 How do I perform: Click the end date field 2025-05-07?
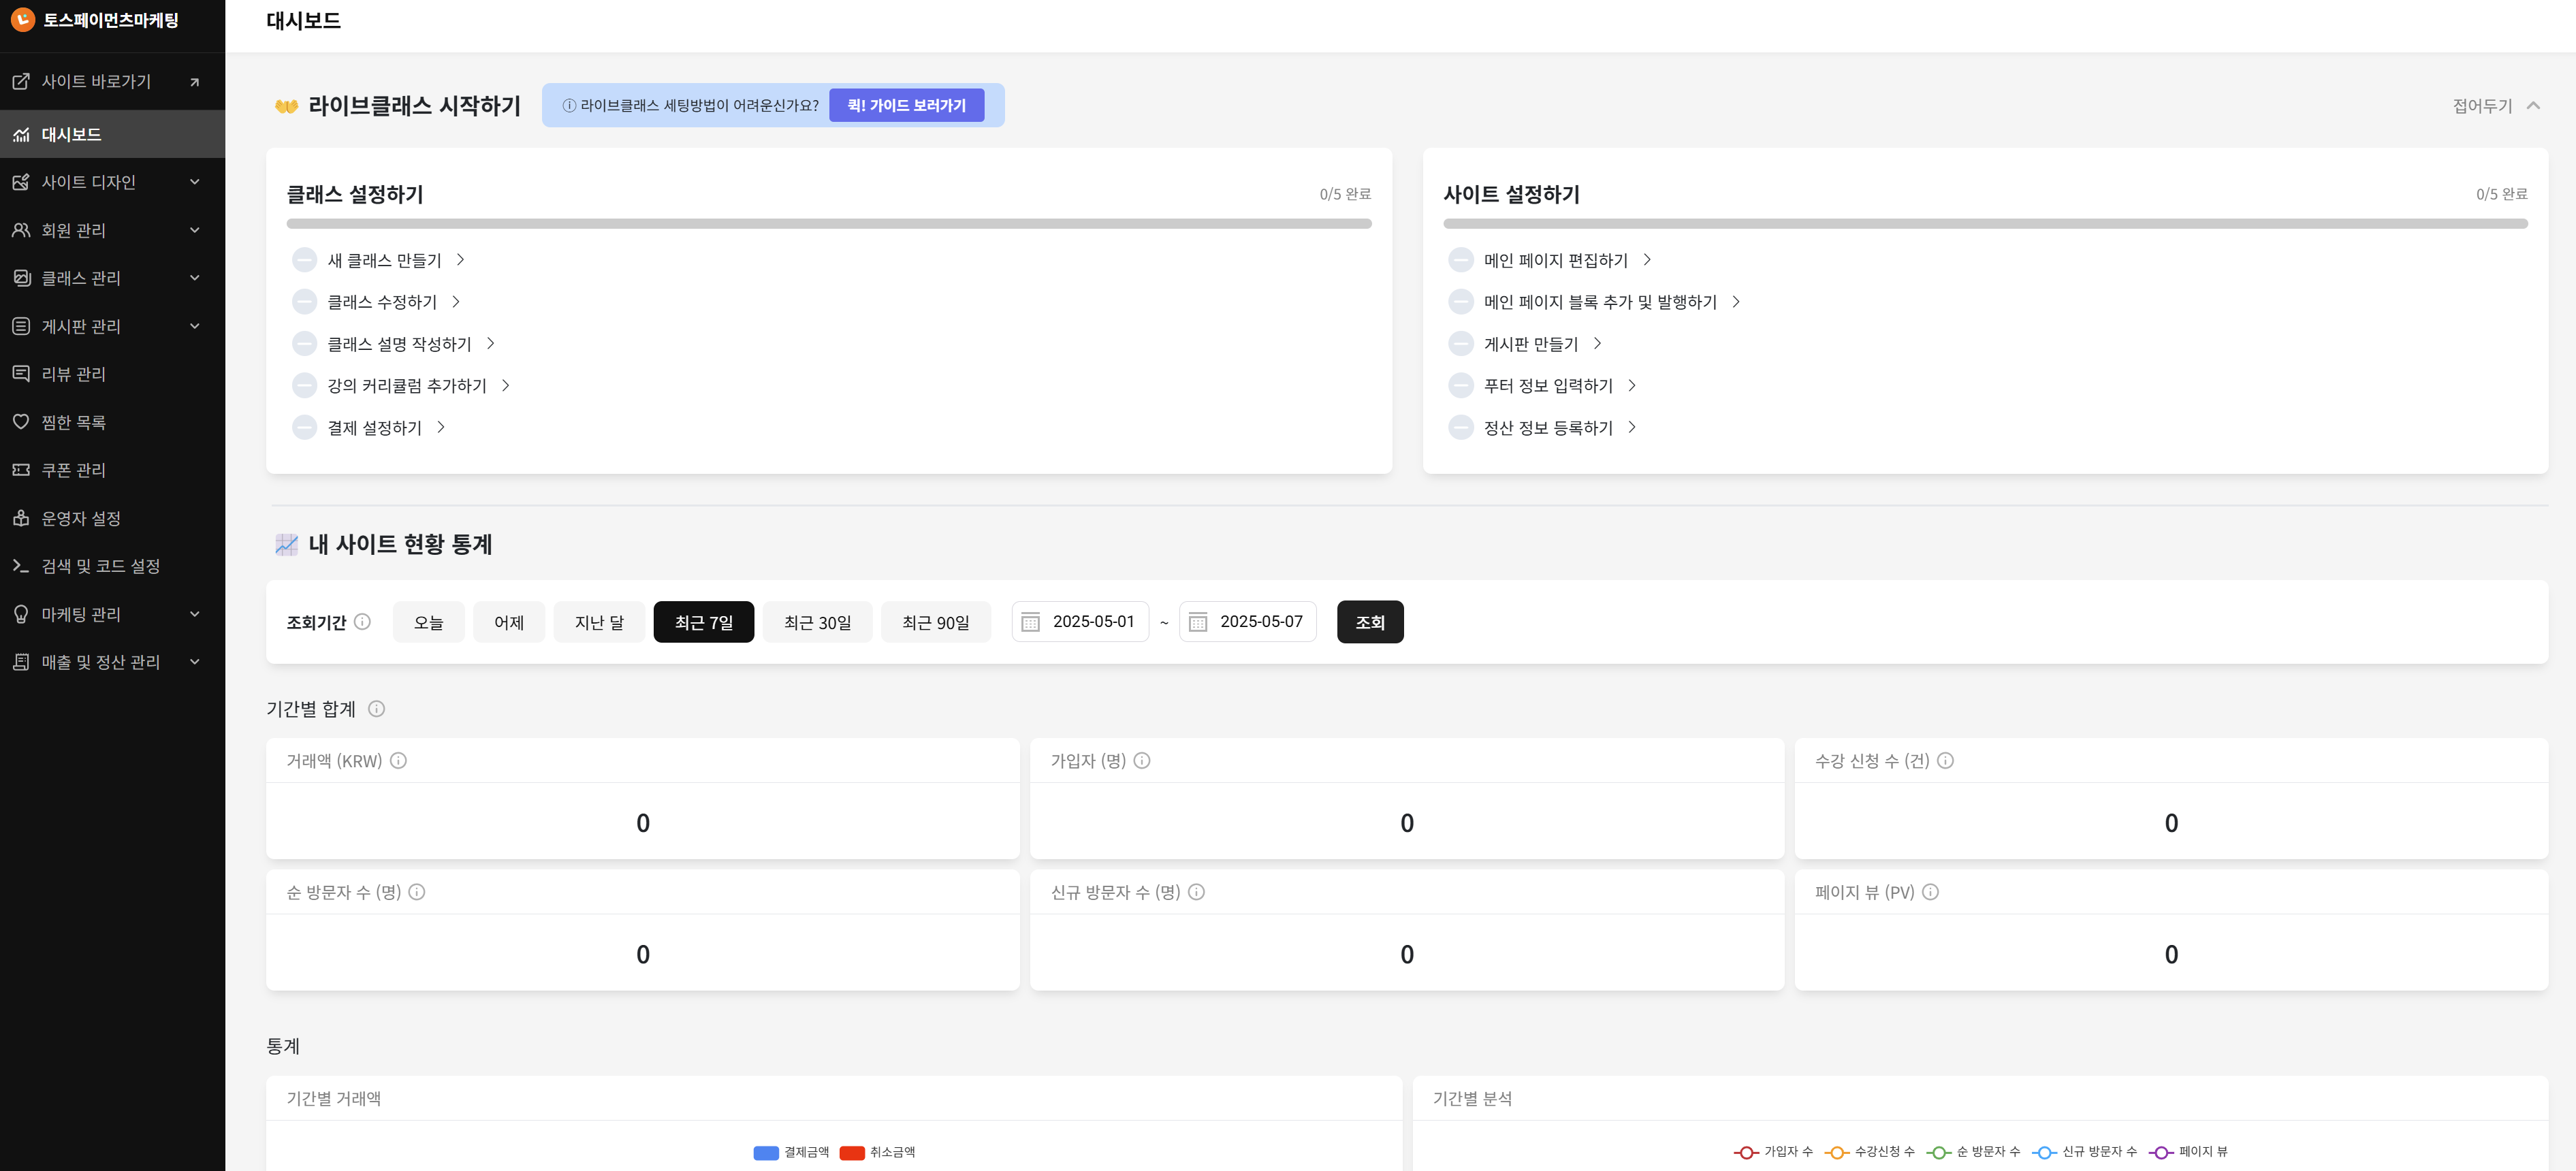pos(1260,621)
